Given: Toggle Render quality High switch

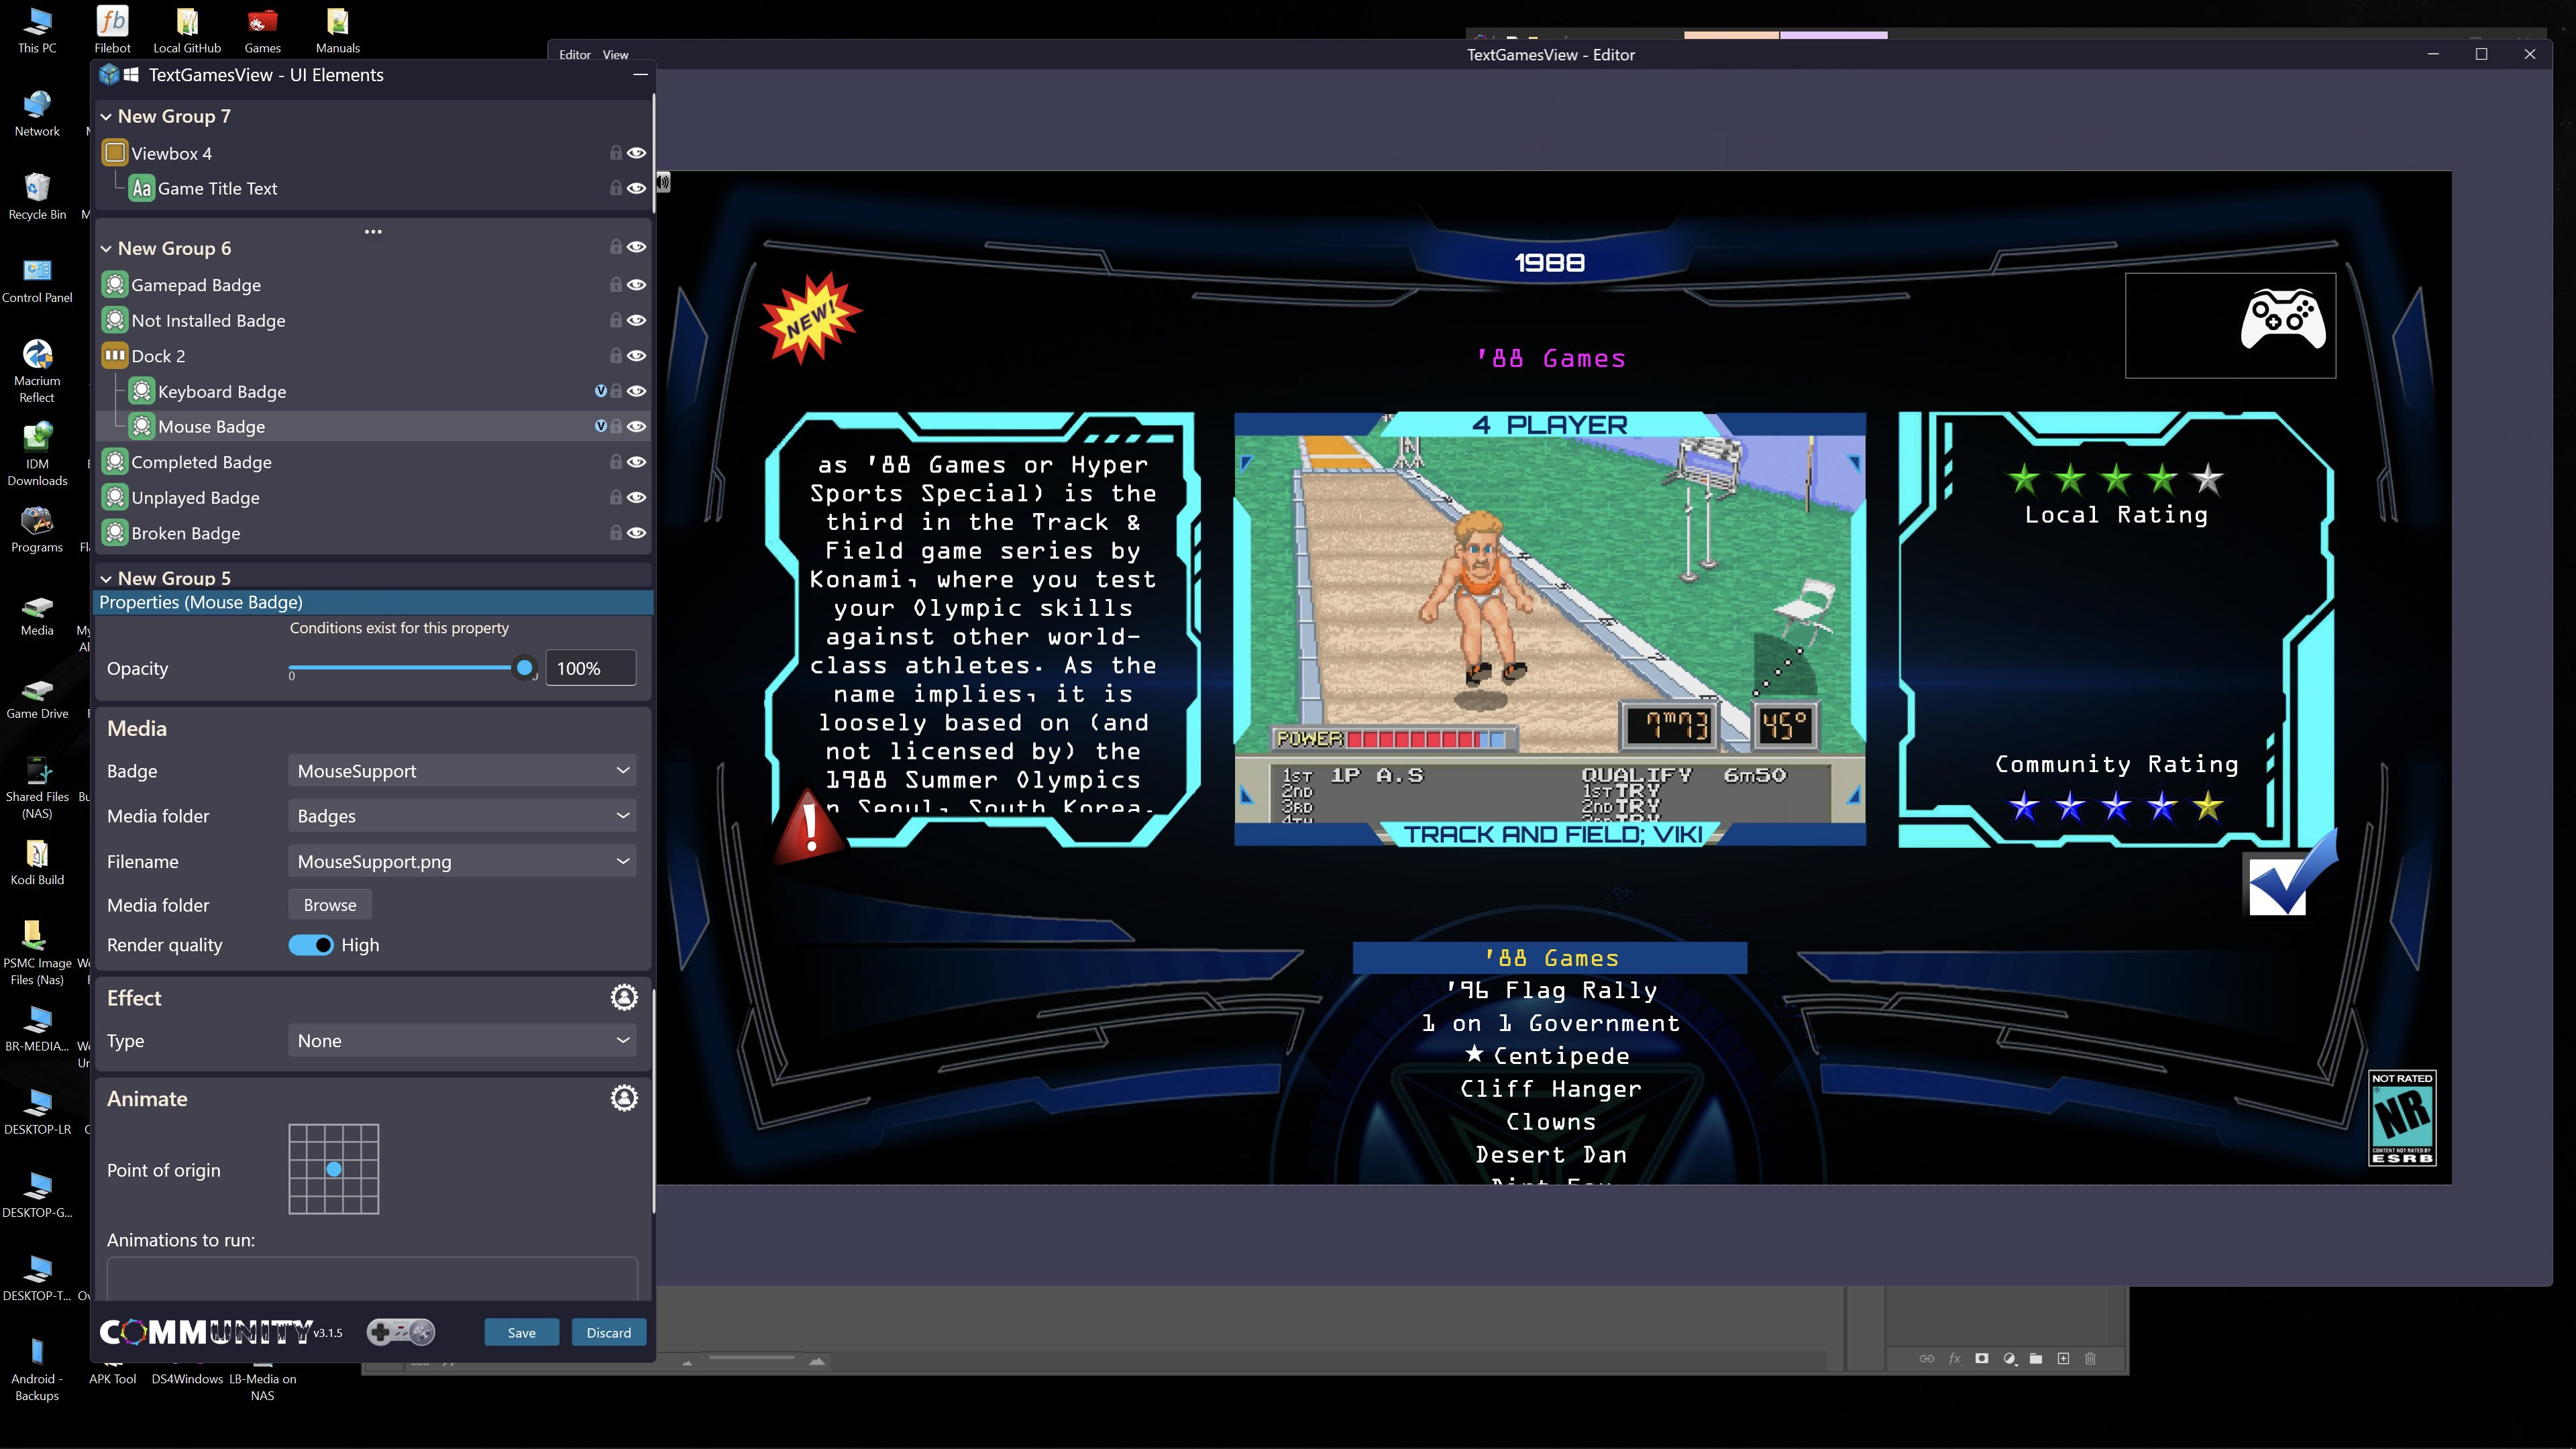Looking at the screenshot, I should pyautogui.click(x=311, y=945).
